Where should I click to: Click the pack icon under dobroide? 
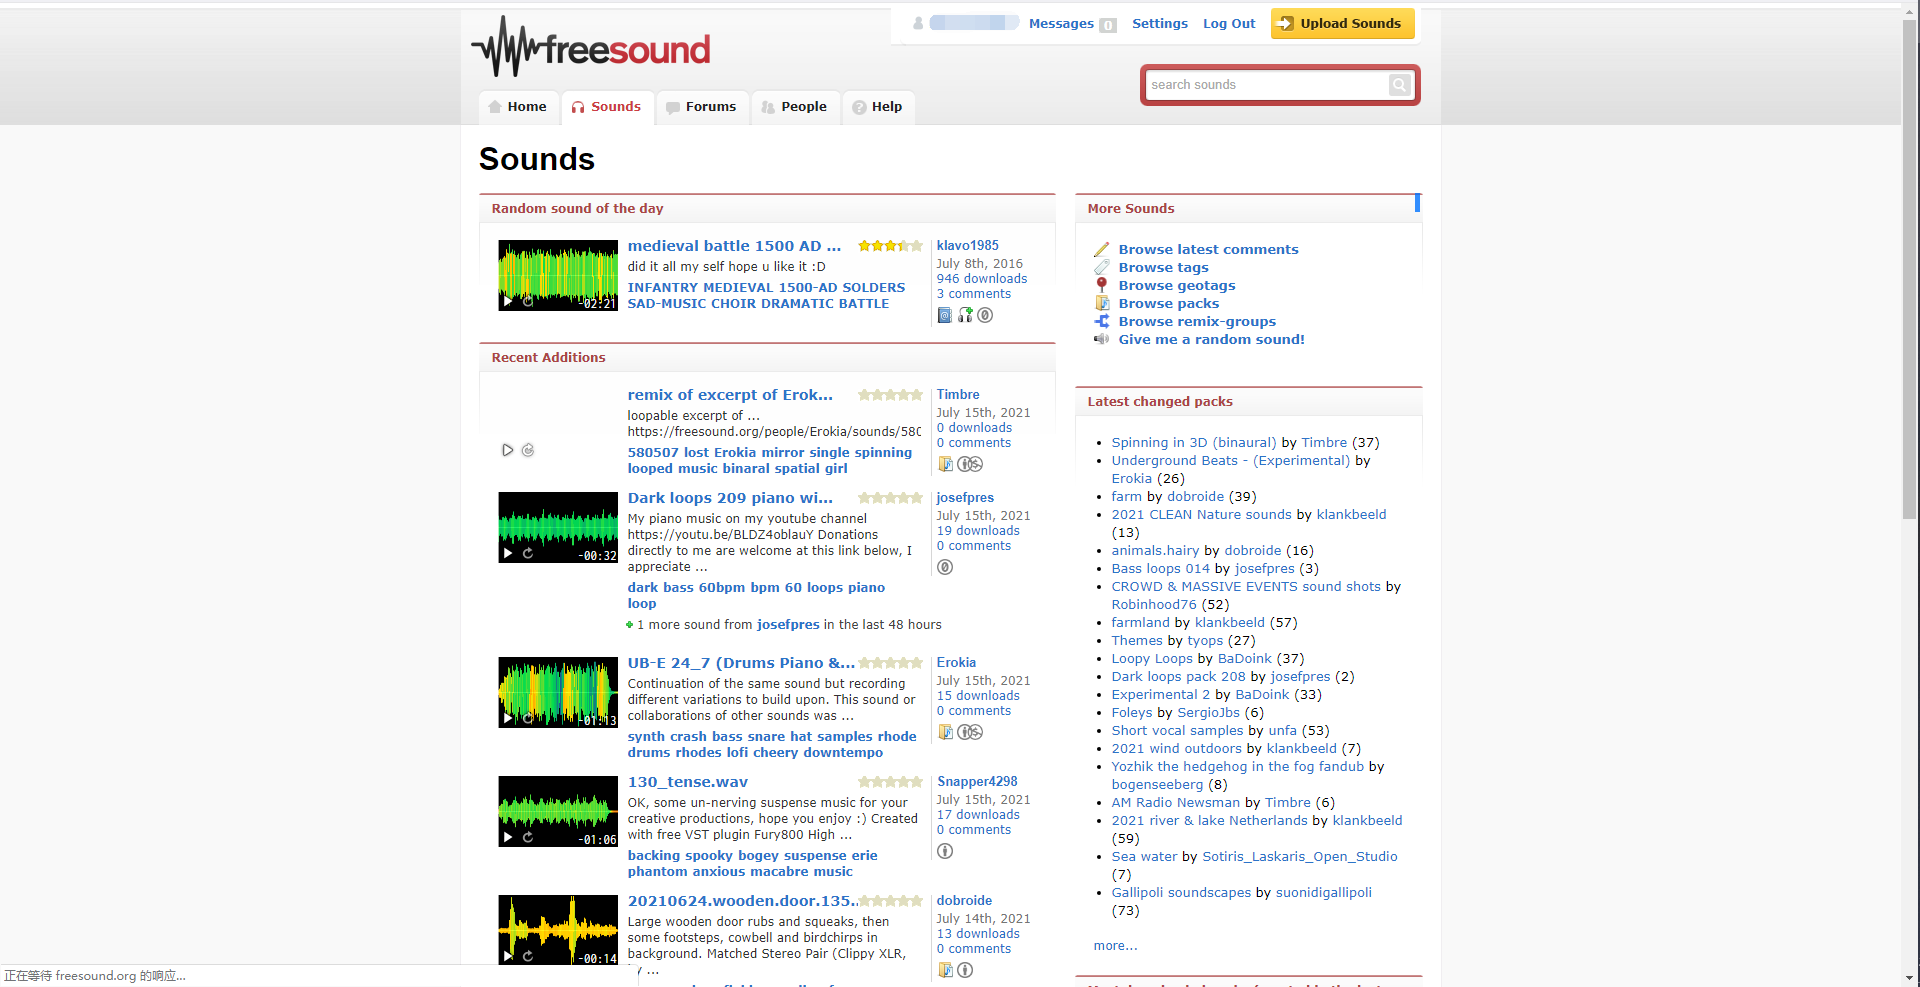[x=945, y=970]
